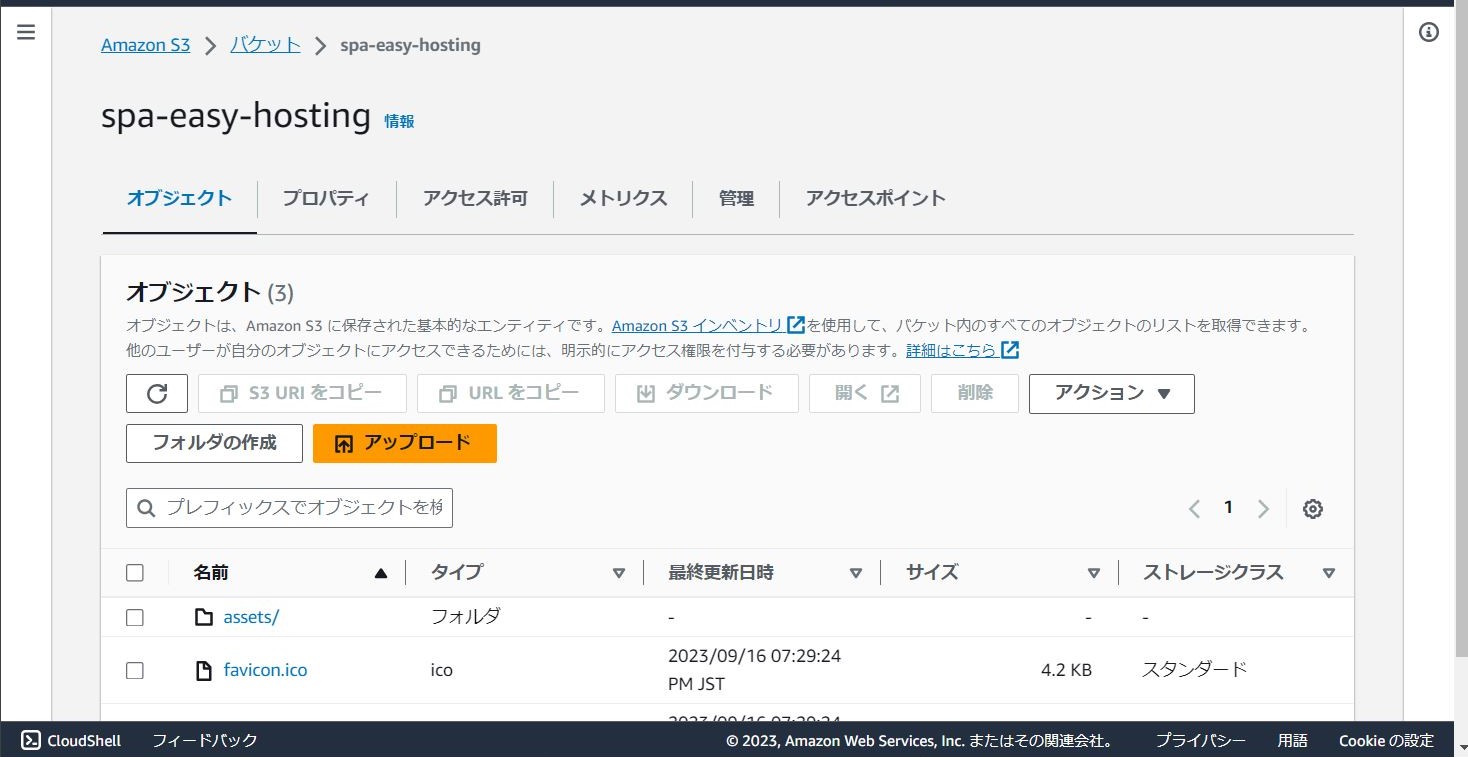Go to previous page arrow
The width and height of the screenshot is (1468, 757).
[x=1194, y=509]
